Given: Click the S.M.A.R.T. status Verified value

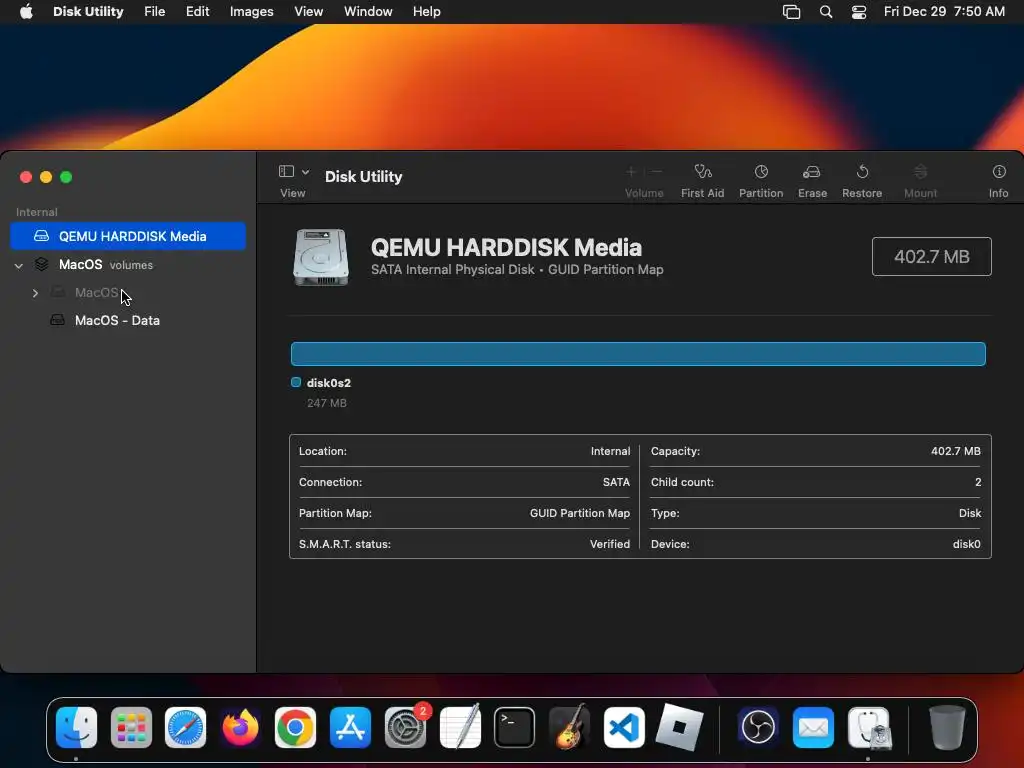Looking at the screenshot, I should (610, 544).
